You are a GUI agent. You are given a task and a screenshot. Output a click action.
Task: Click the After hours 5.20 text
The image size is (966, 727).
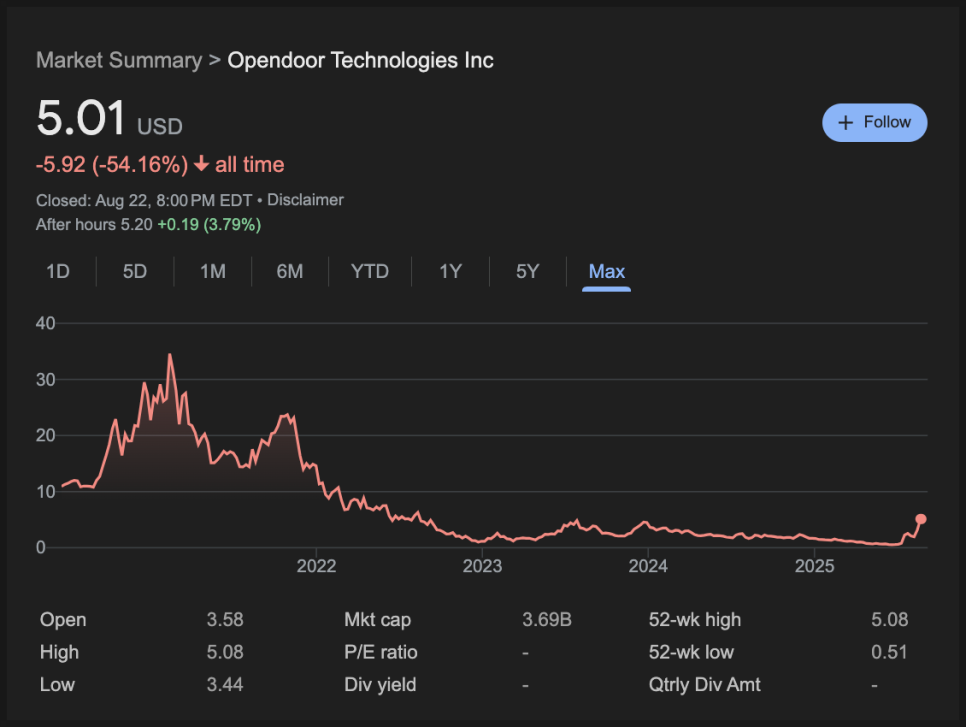pos(94,224)
